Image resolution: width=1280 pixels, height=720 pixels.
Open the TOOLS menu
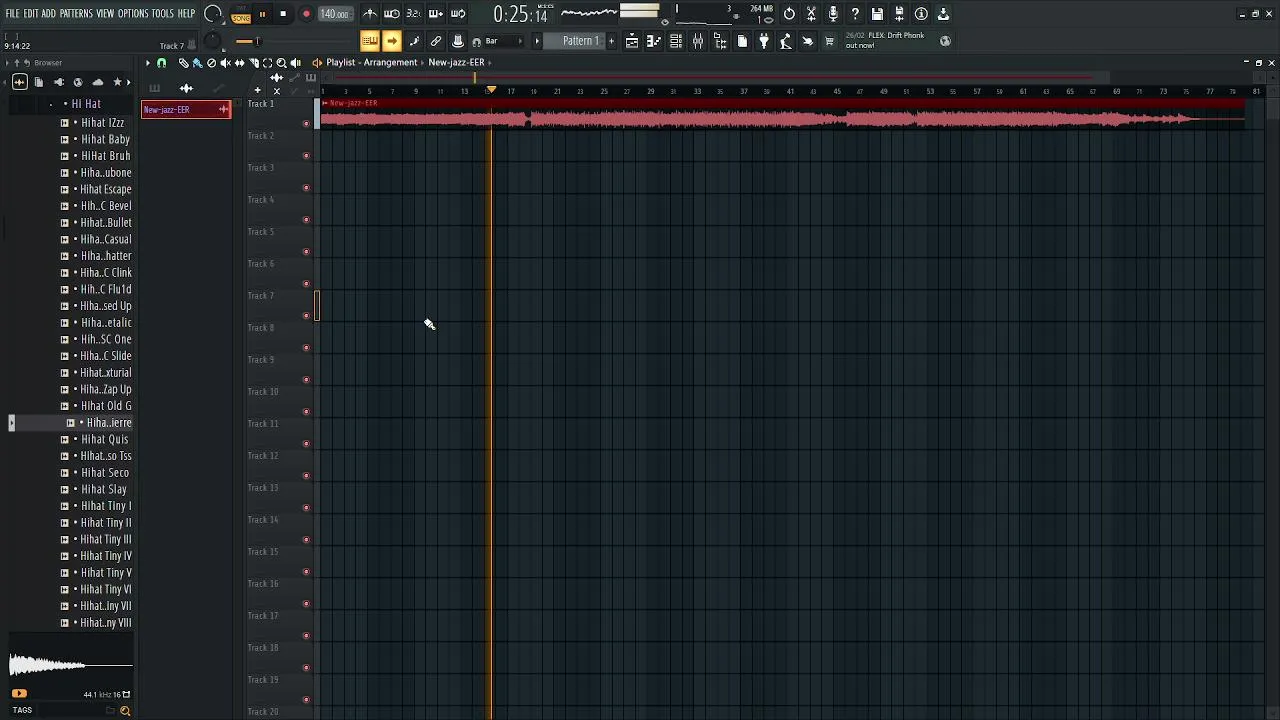pyautogui.click(x=163, y=14)
